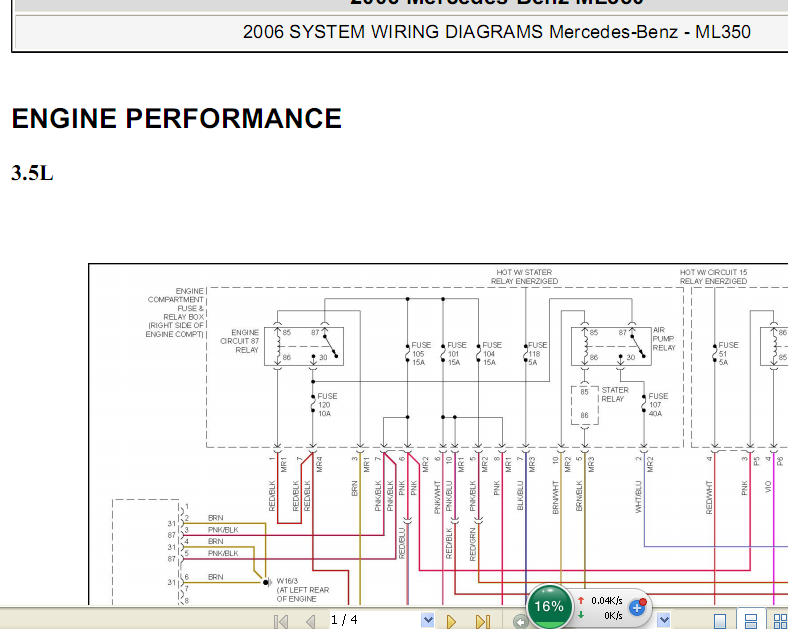This screenshot has height=629, width=788.
Task: Click the RED/BLU wire label
Action: coord(402,543)
